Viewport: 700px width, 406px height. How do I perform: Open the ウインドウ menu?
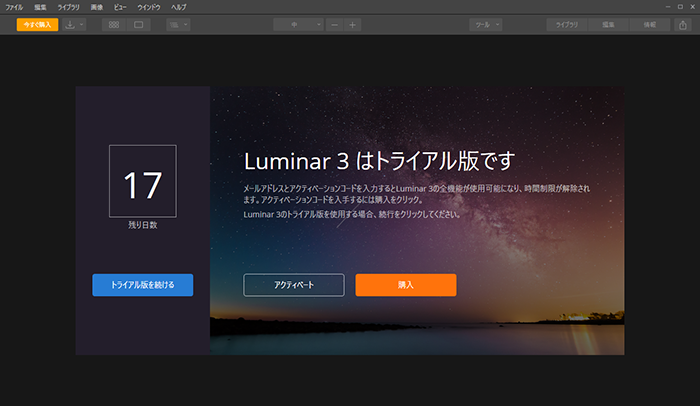[x=149, y=7]
